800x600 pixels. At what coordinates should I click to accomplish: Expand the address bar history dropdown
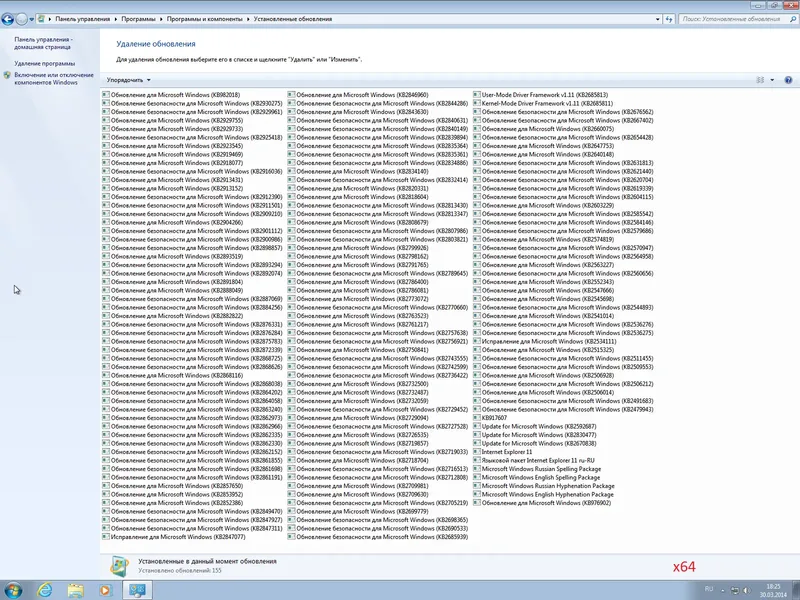point(658,19)
